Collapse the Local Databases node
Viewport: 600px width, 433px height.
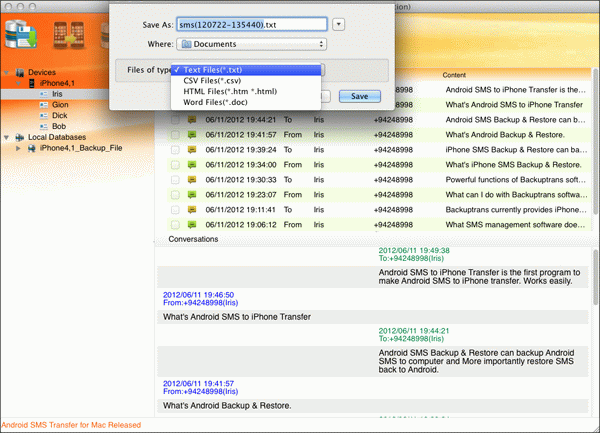click(7, 137)
